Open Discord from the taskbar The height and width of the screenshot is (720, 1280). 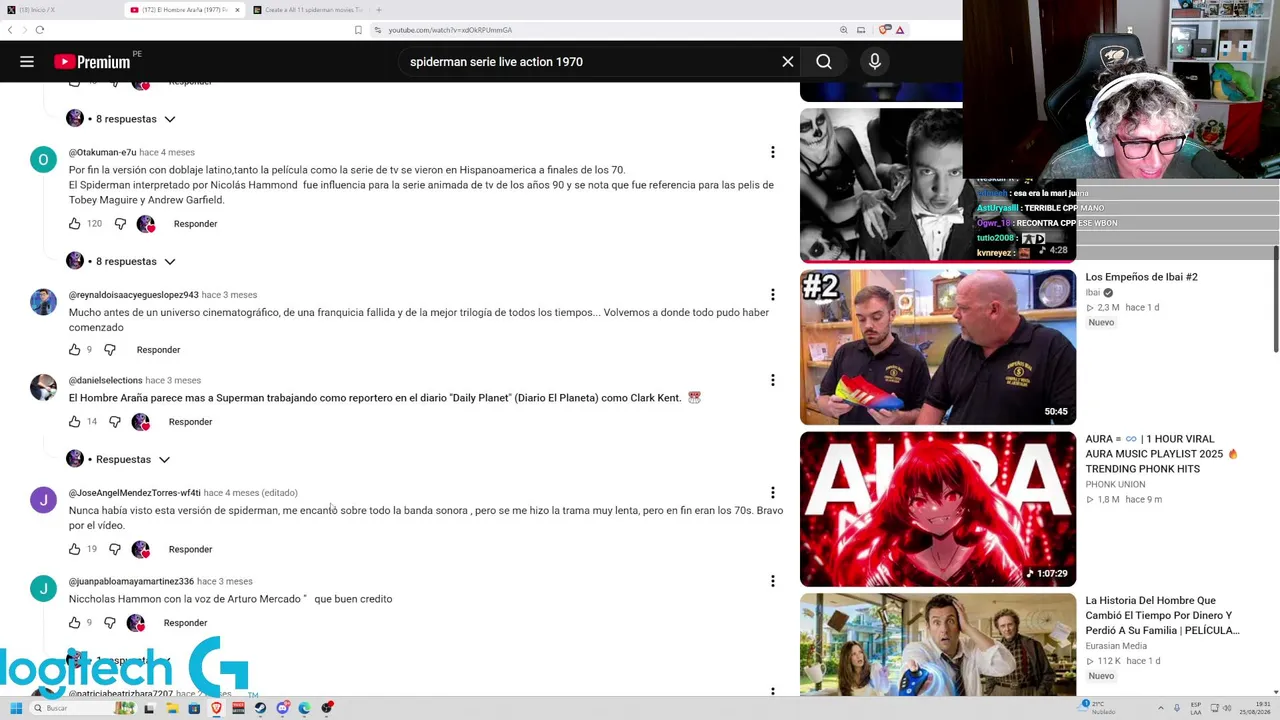[x=283, y=708]
